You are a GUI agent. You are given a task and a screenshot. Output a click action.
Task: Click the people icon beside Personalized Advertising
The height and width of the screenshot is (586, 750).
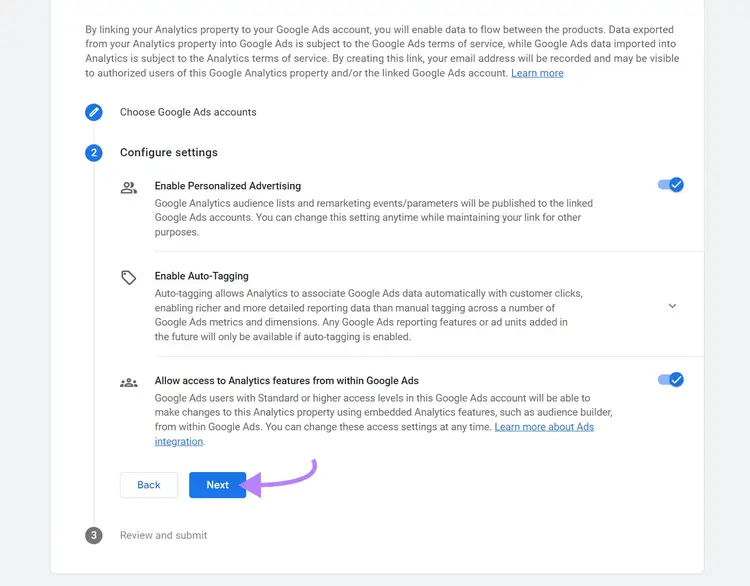[129, 188]
